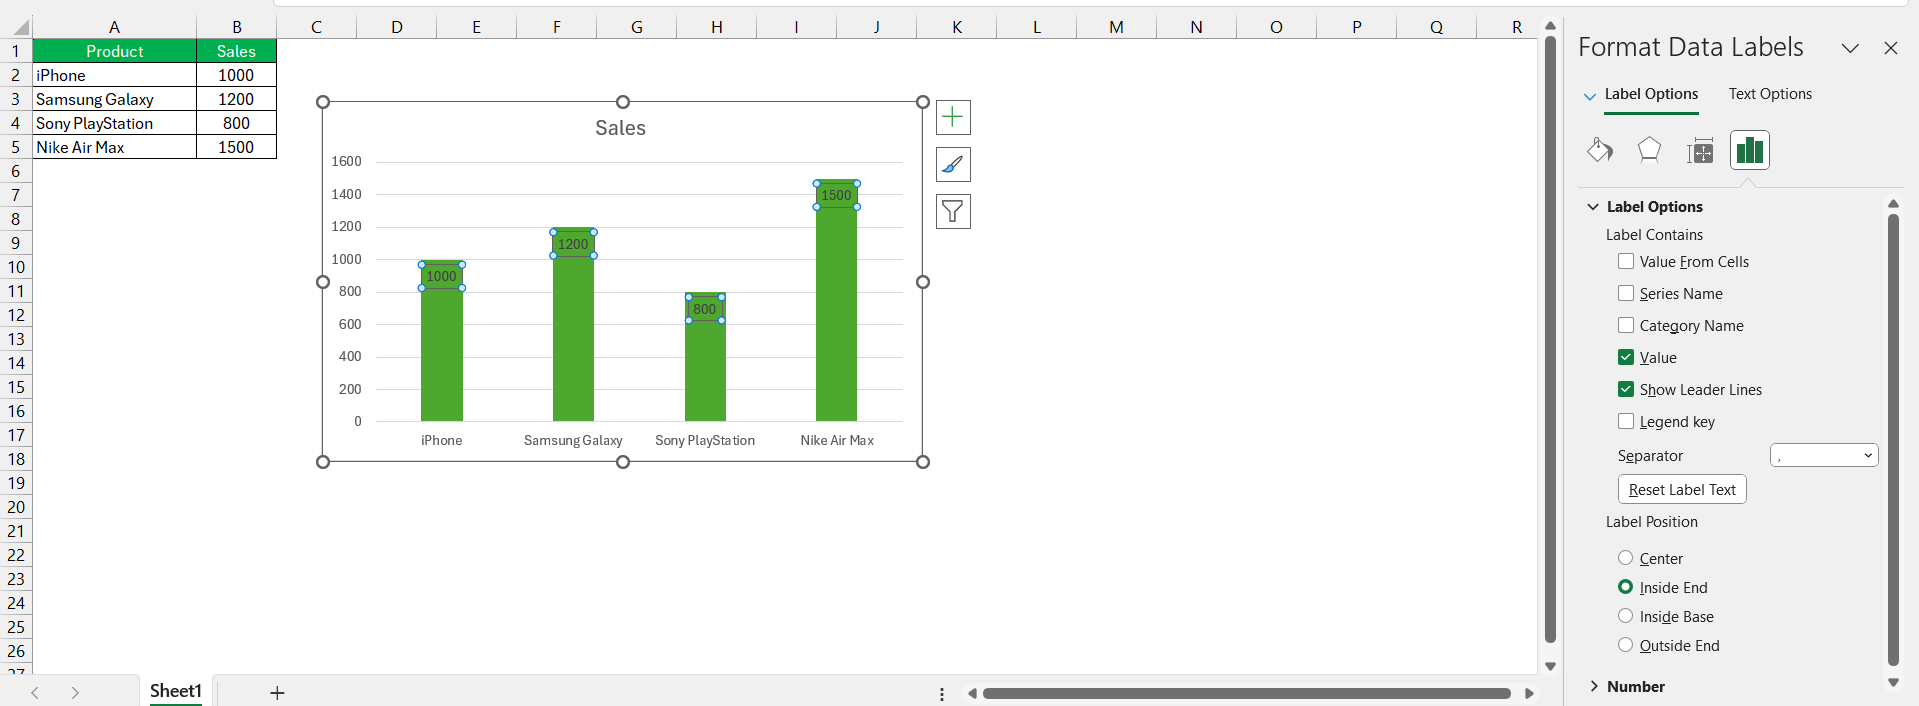Select the Label Options bar chart icon
The image size is (1919, 706).
click(x=1749, y=150)
